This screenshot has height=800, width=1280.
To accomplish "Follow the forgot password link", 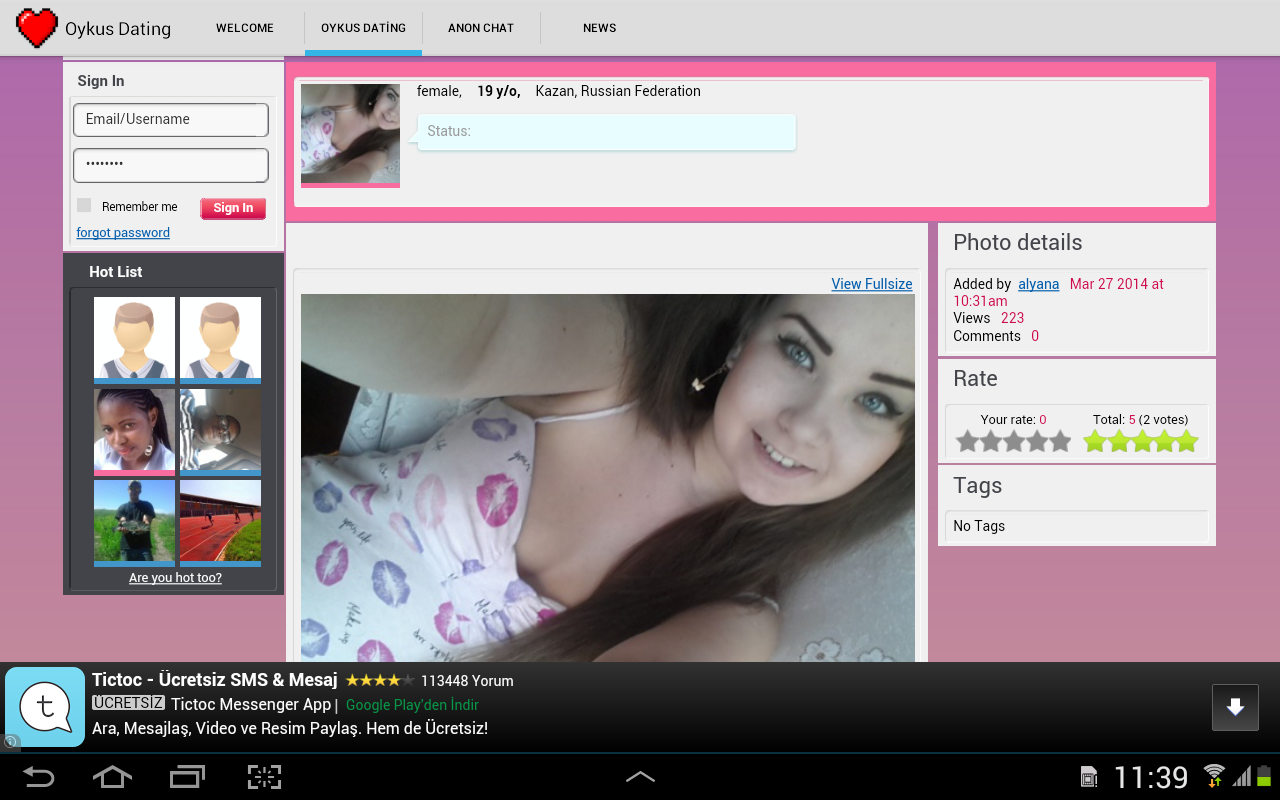I will click(x=123, y=233).
